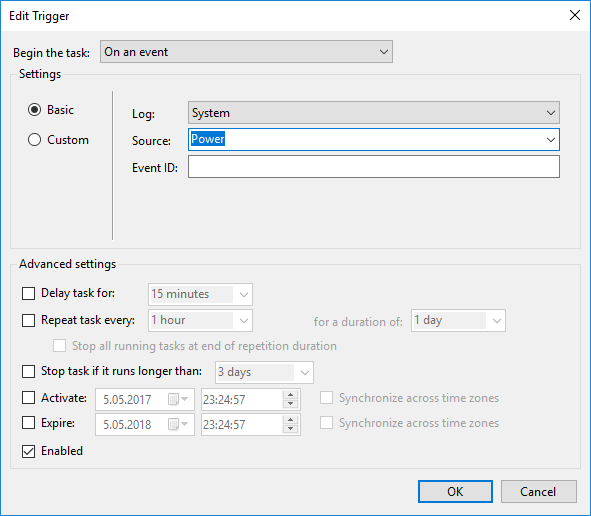Cancel the trigger edits
591x516 pixels.
click(x=539, y=492)
